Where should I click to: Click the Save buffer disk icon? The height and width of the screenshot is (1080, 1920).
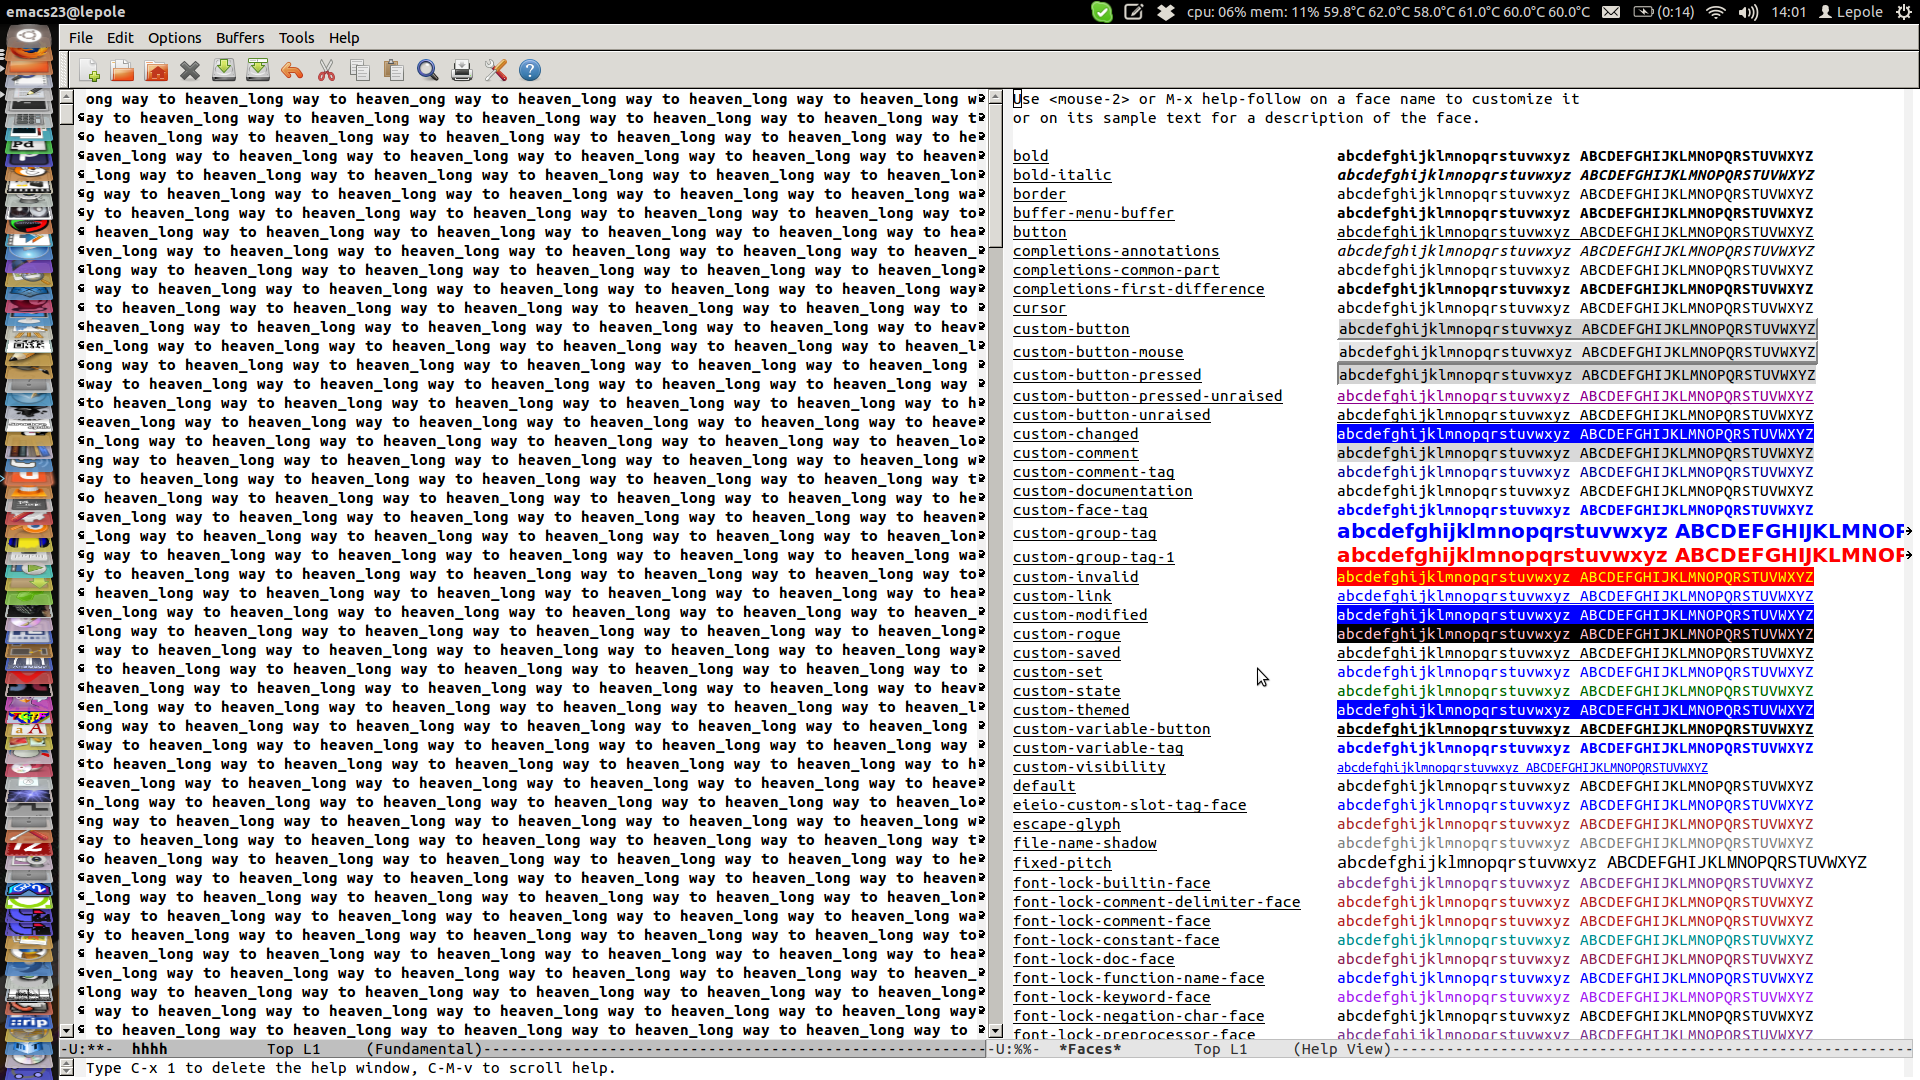click(224, 70)
